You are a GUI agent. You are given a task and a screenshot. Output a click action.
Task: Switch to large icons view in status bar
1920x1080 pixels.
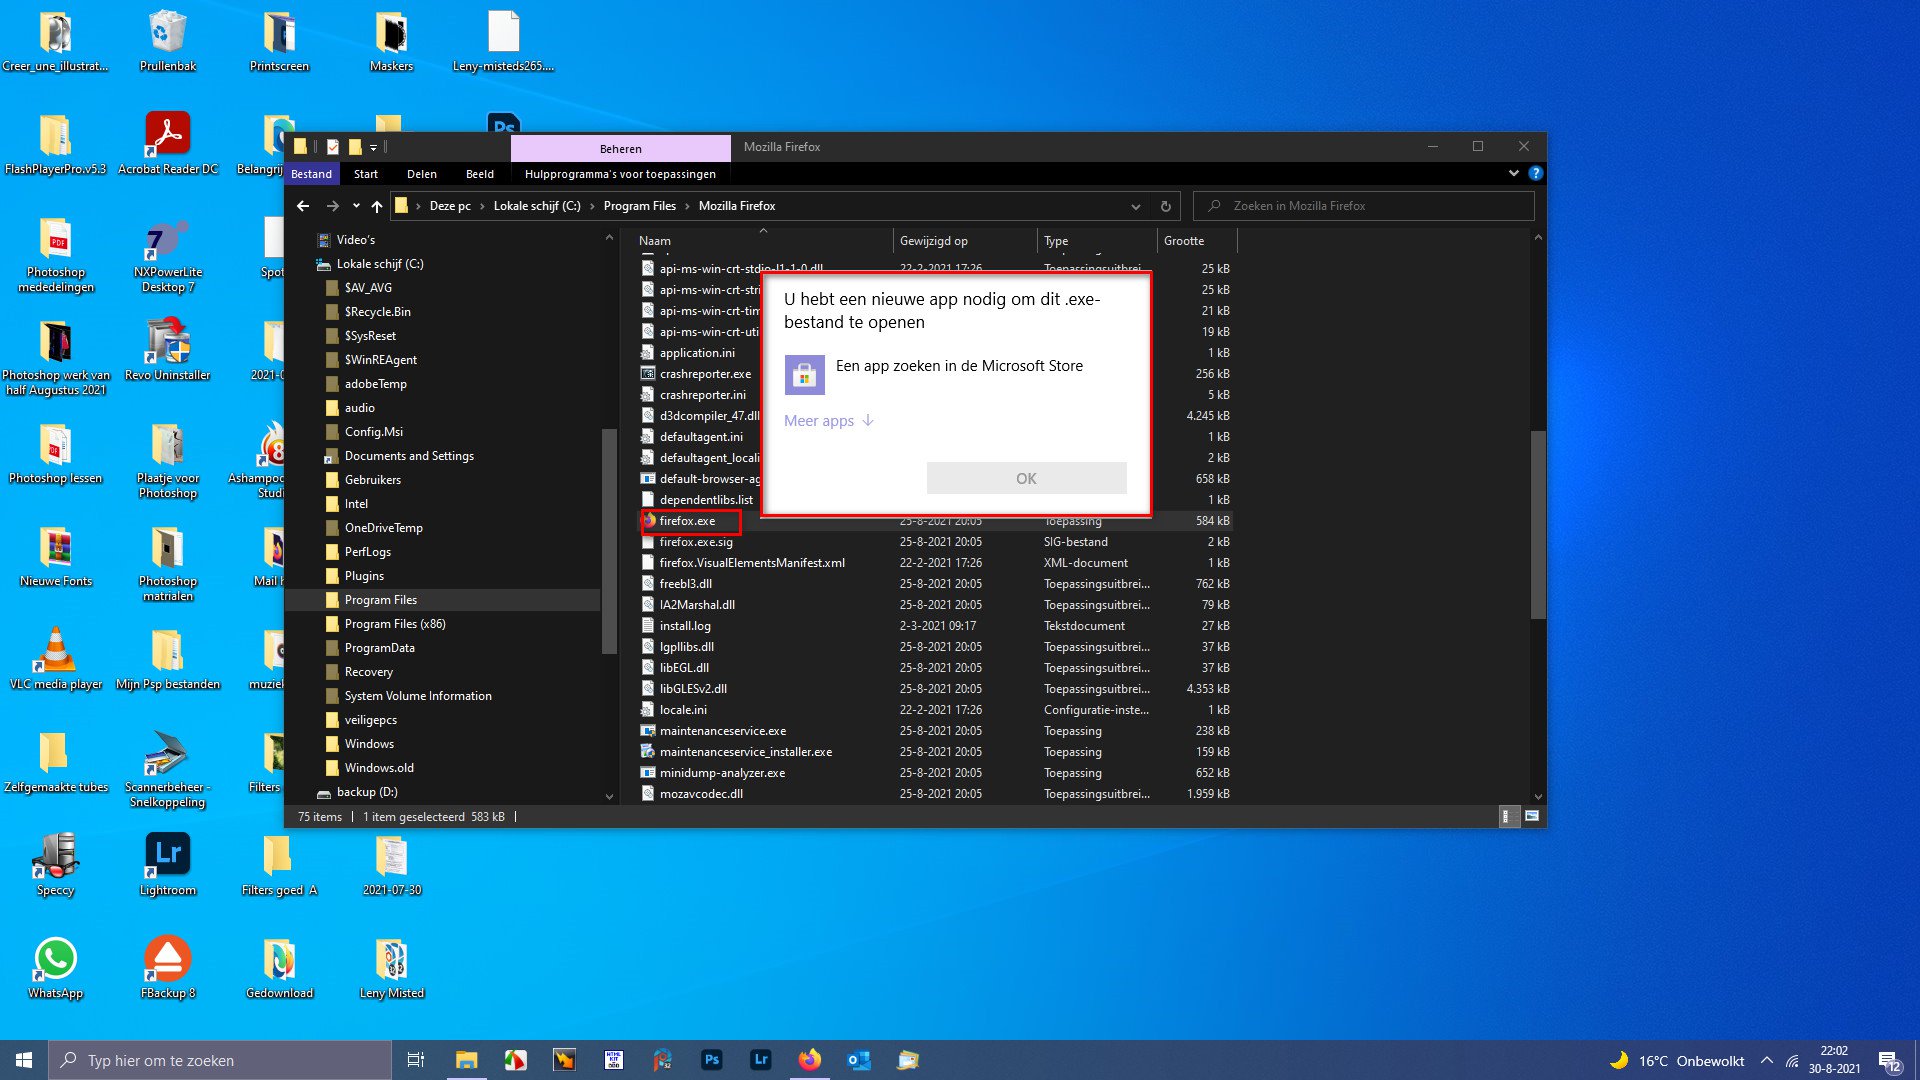(x=1532, y=817)
